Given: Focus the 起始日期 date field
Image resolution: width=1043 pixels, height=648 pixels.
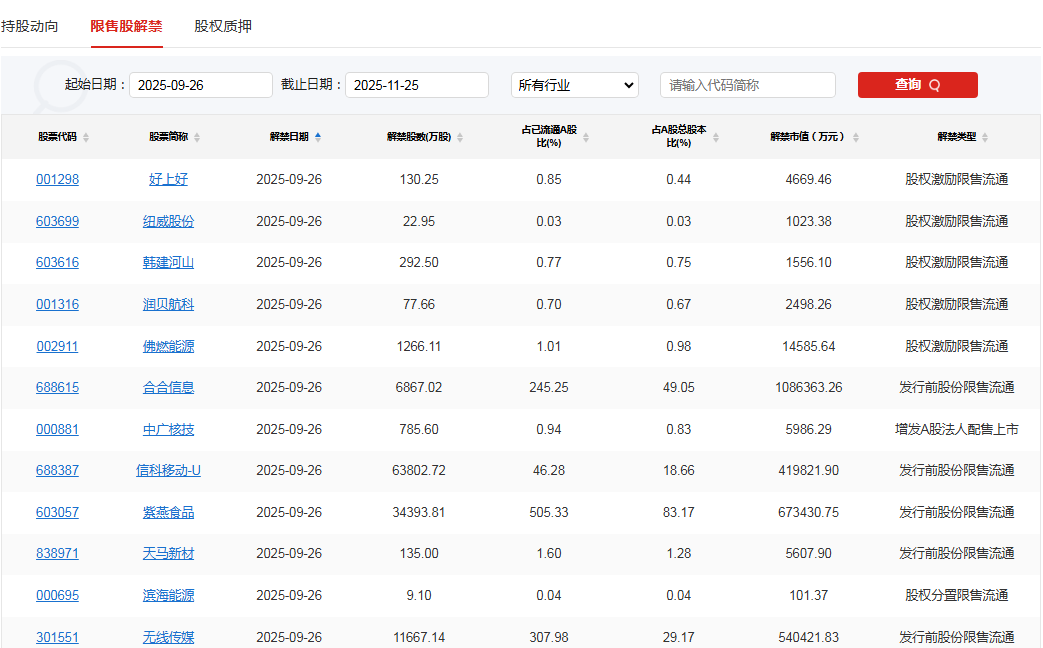Looking at the screenshot, I should point(200,85).
